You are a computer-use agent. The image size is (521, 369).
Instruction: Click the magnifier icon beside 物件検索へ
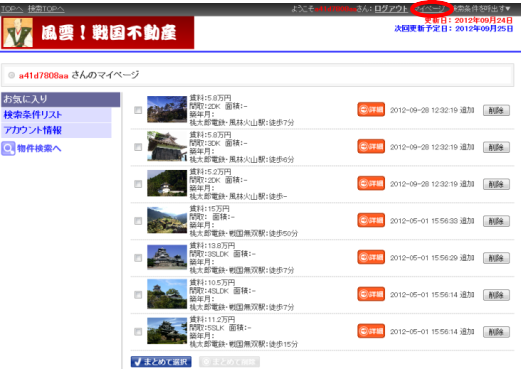point(8,148)
